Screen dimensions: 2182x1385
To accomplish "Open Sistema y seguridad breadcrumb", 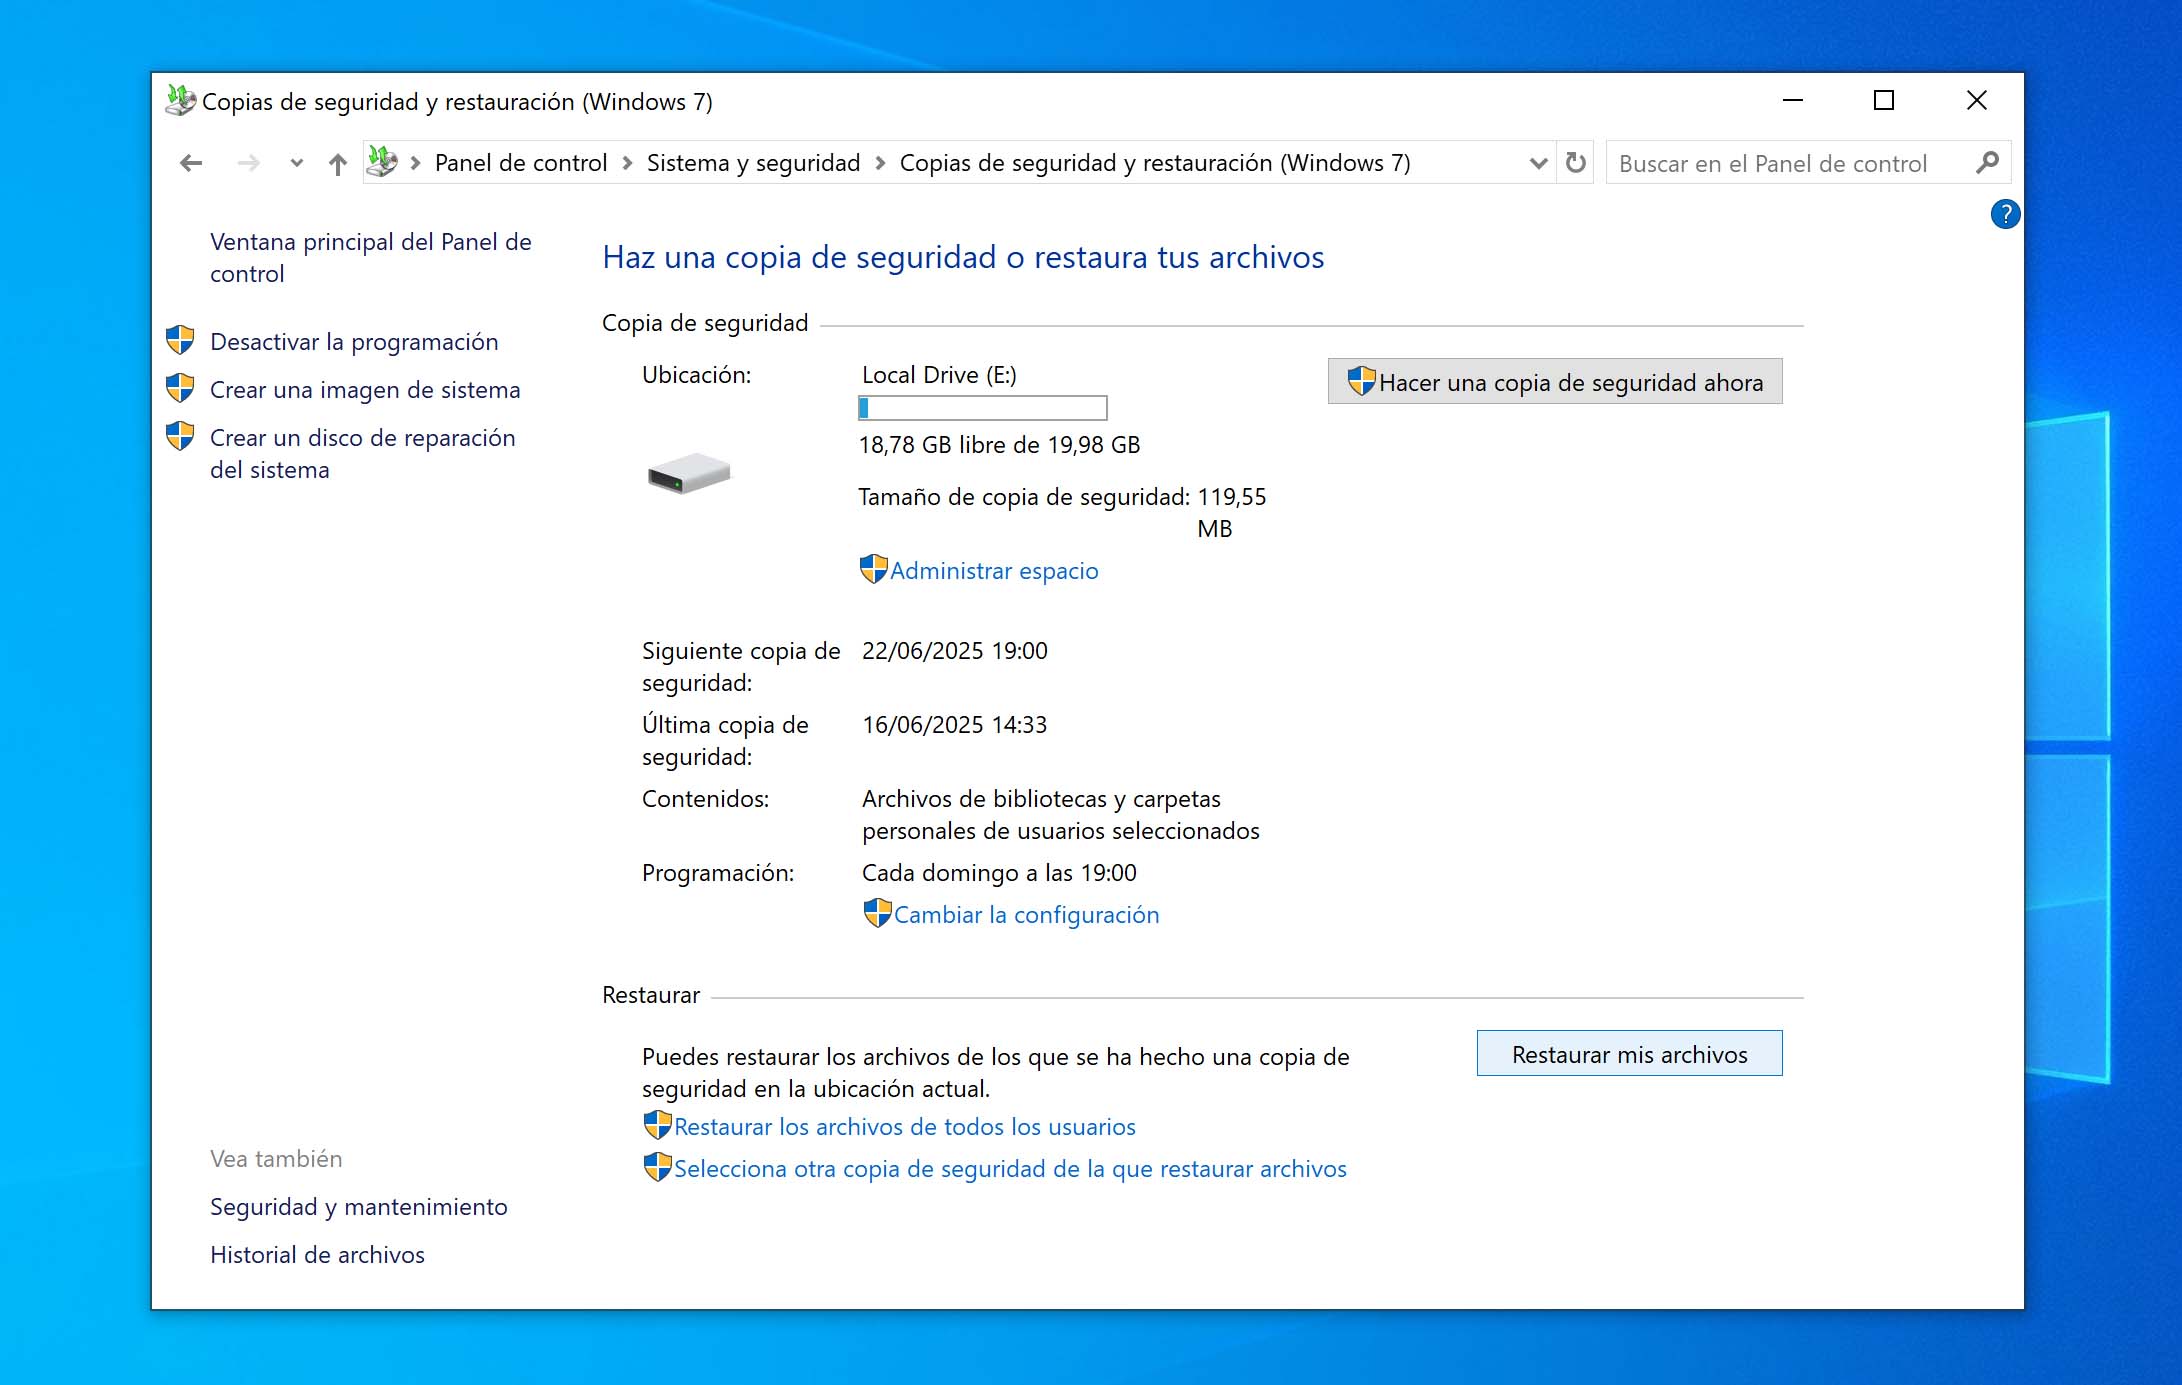I will (753, 163).
